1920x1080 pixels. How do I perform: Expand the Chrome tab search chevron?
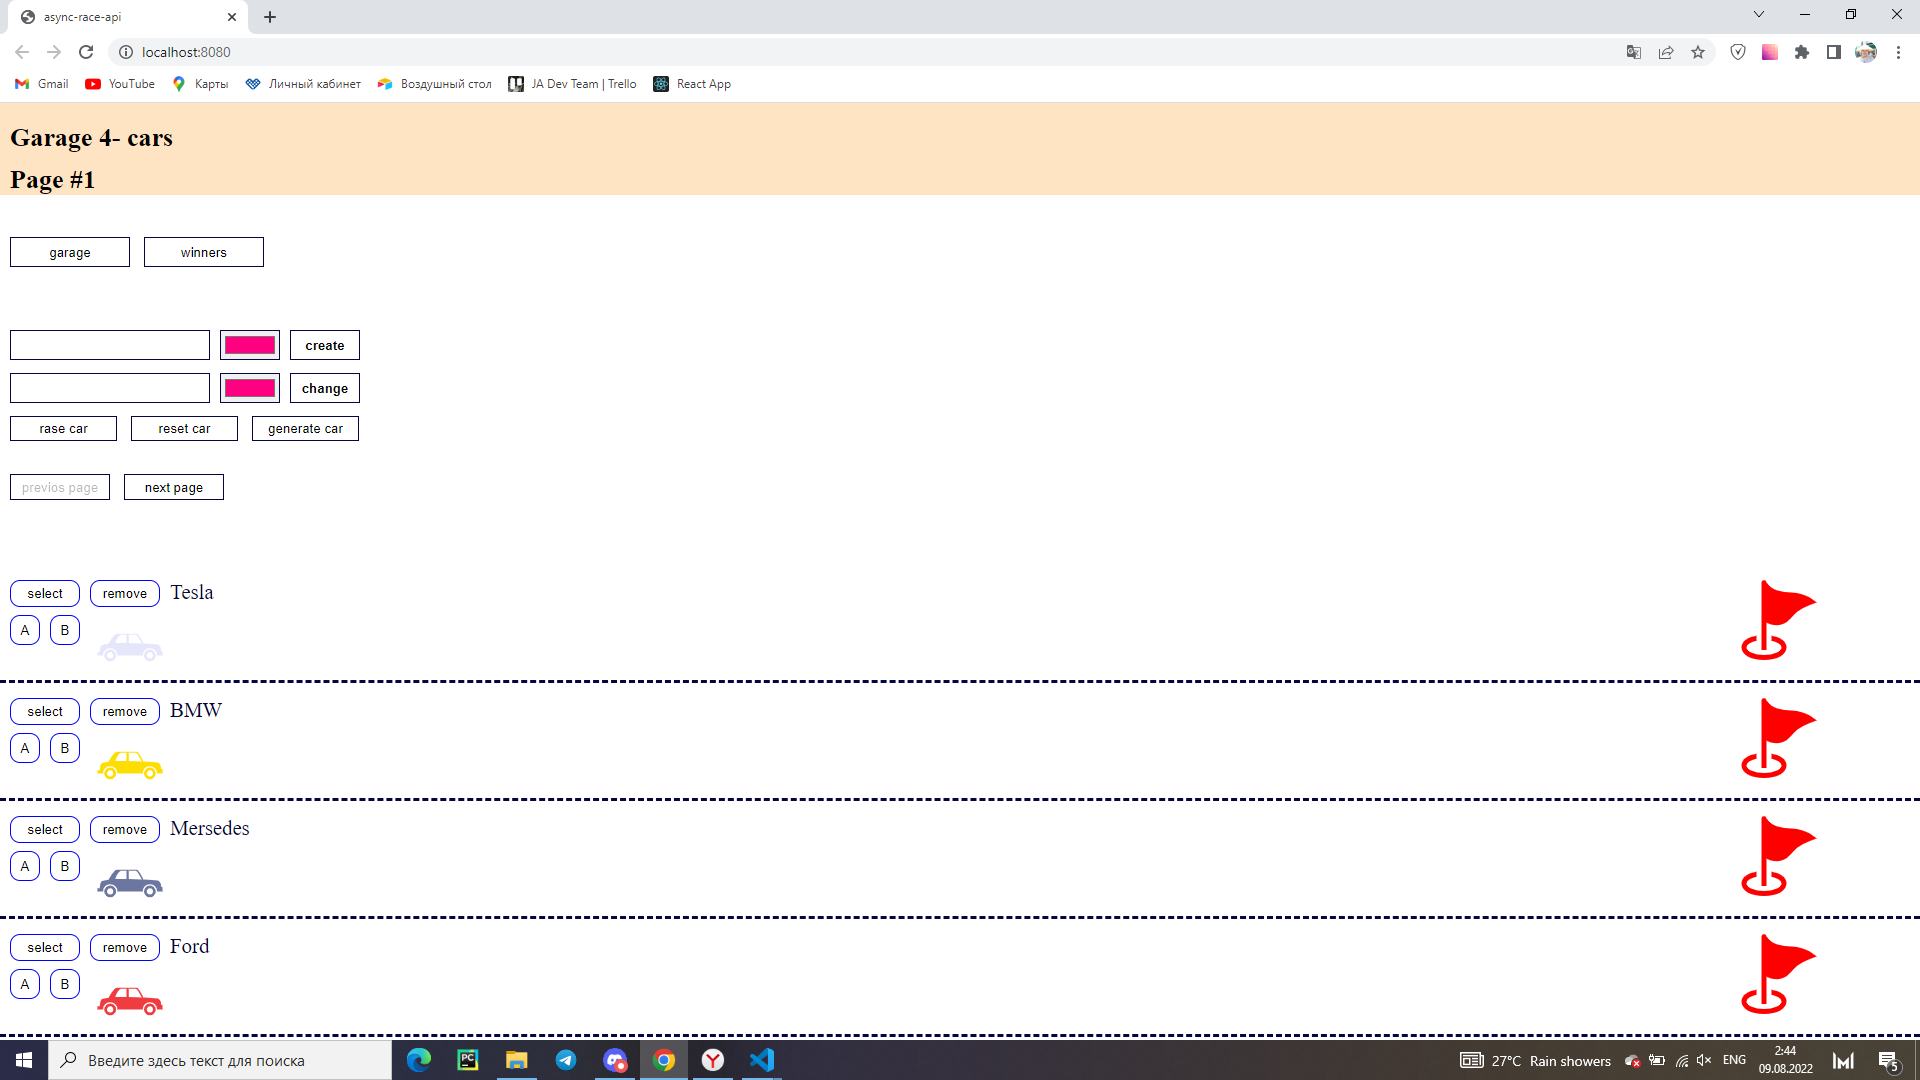pos(1759,15)
